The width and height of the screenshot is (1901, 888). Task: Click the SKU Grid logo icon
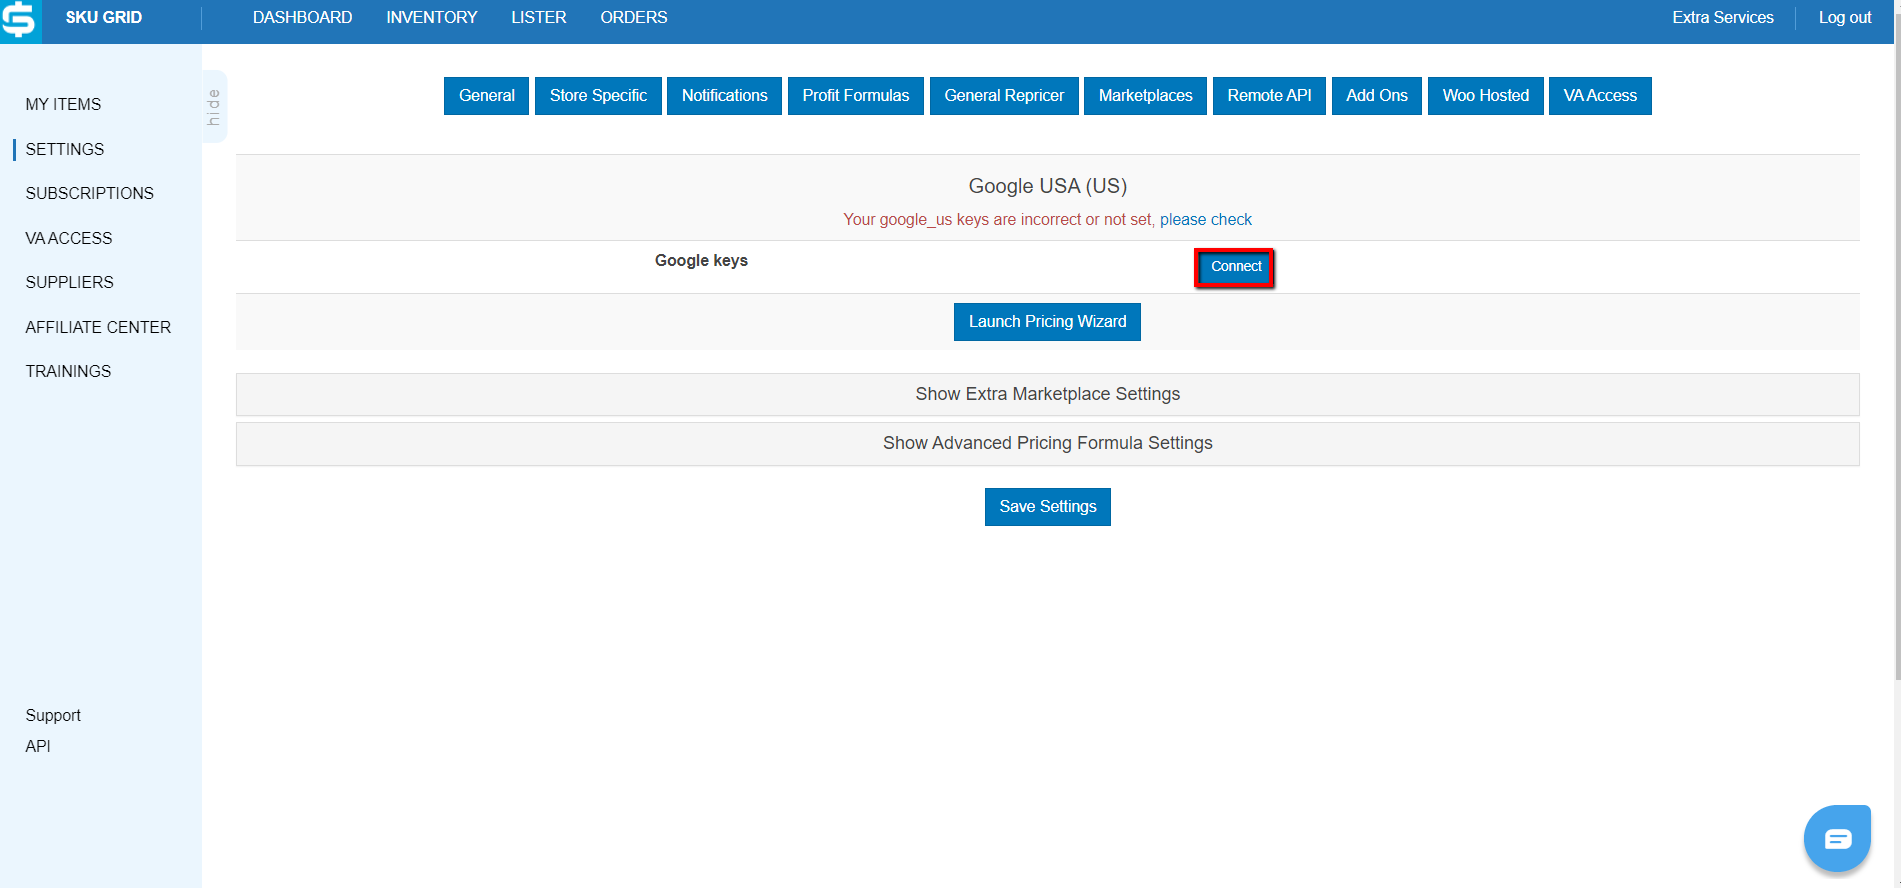19,20
